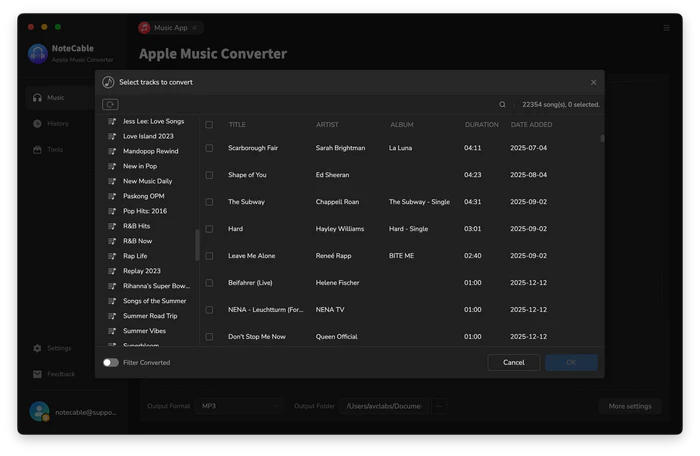
Task: Click the NoteCable headphone logo
Action: click(38, 54)
